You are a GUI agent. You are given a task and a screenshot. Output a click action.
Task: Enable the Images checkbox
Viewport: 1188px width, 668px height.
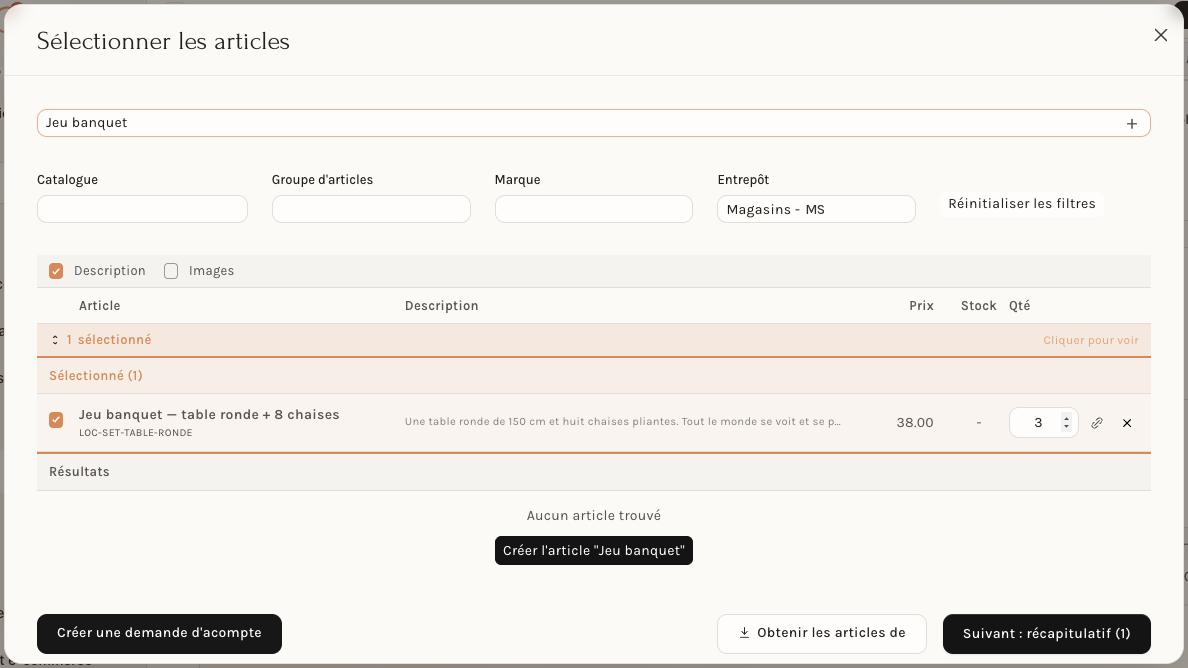coord(171,271)
